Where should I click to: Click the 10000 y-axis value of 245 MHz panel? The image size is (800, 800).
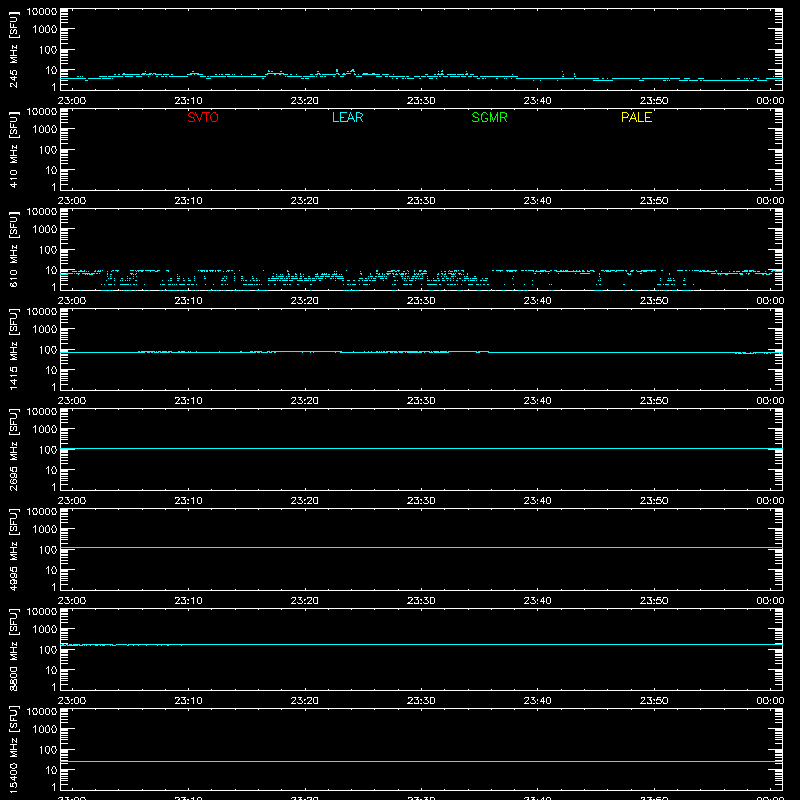(x=42, y=12)
